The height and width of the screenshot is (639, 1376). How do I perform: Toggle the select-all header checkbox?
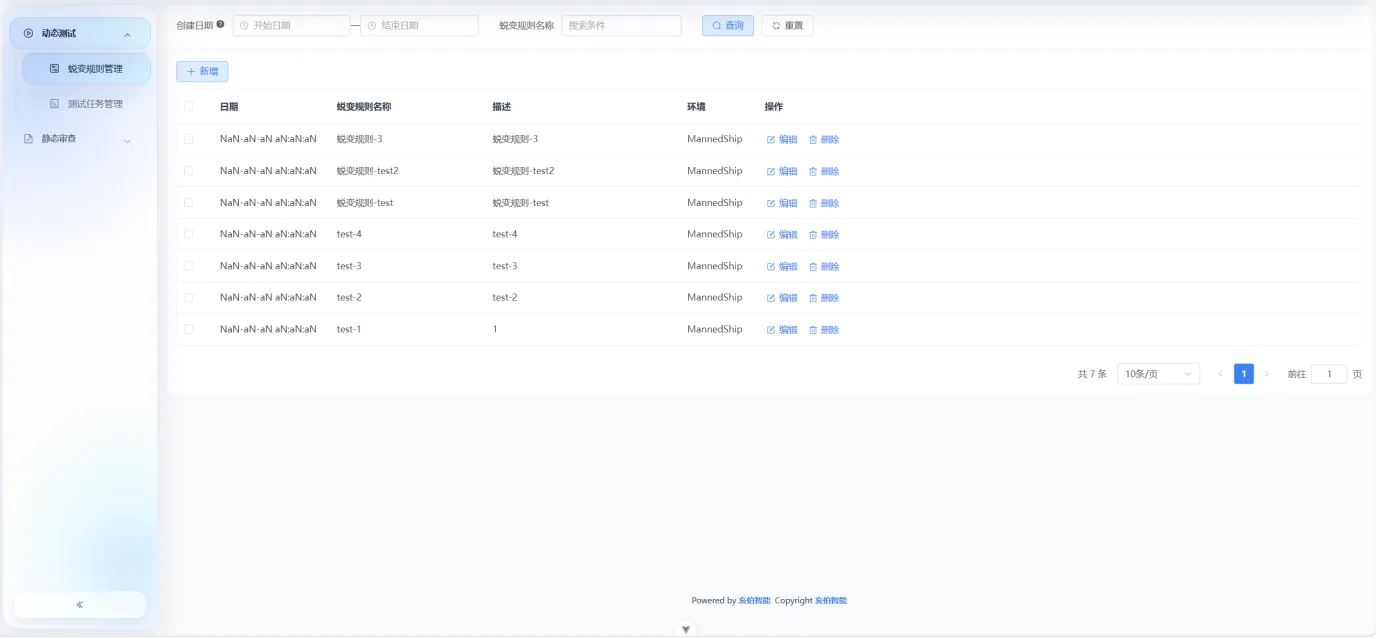pos(188,106)
